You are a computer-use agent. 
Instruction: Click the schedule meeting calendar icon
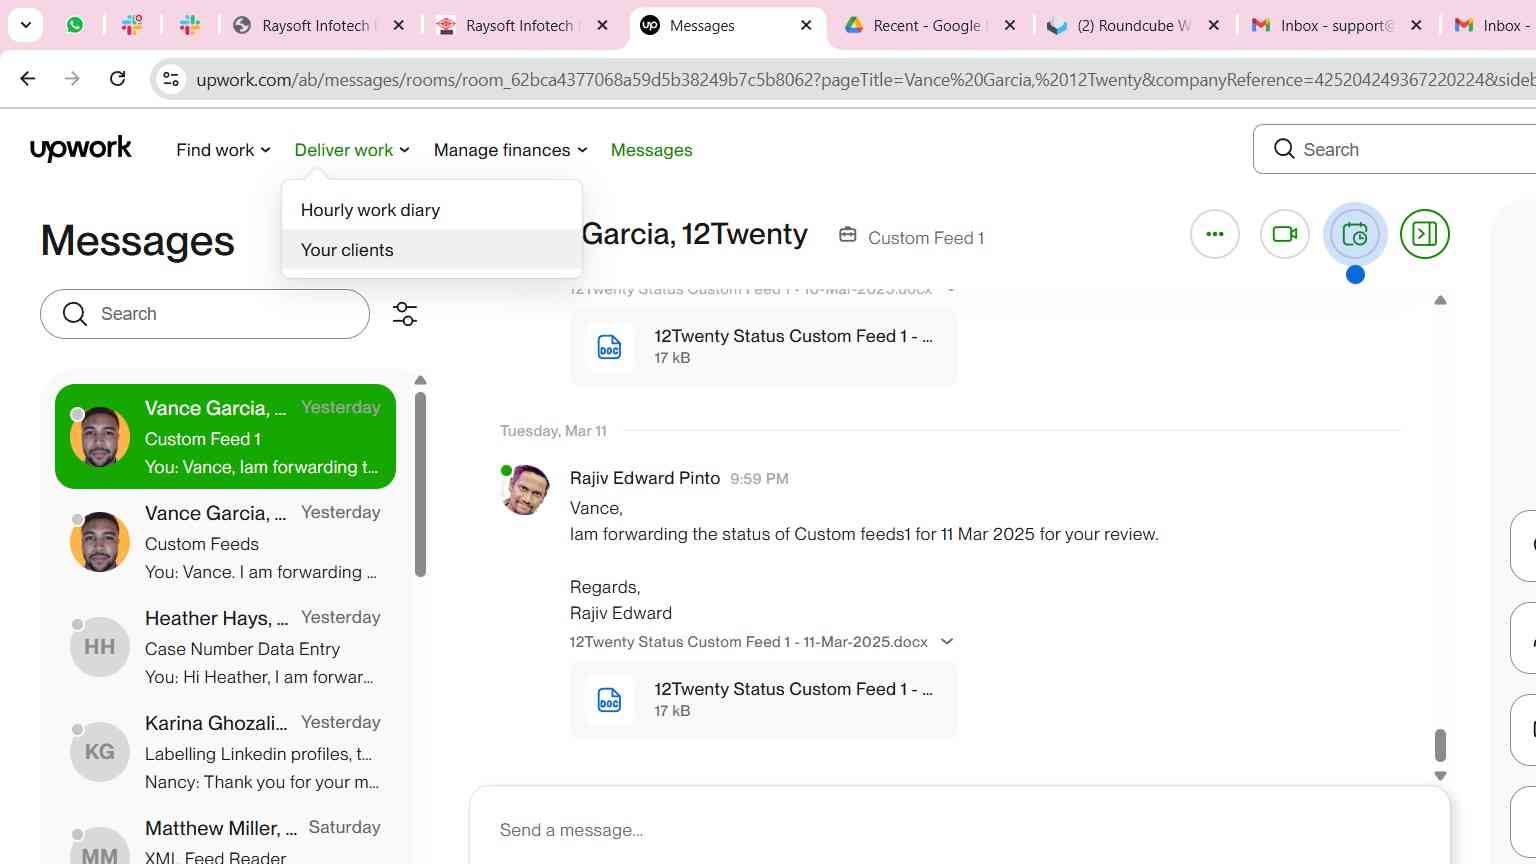(1355, 234)
